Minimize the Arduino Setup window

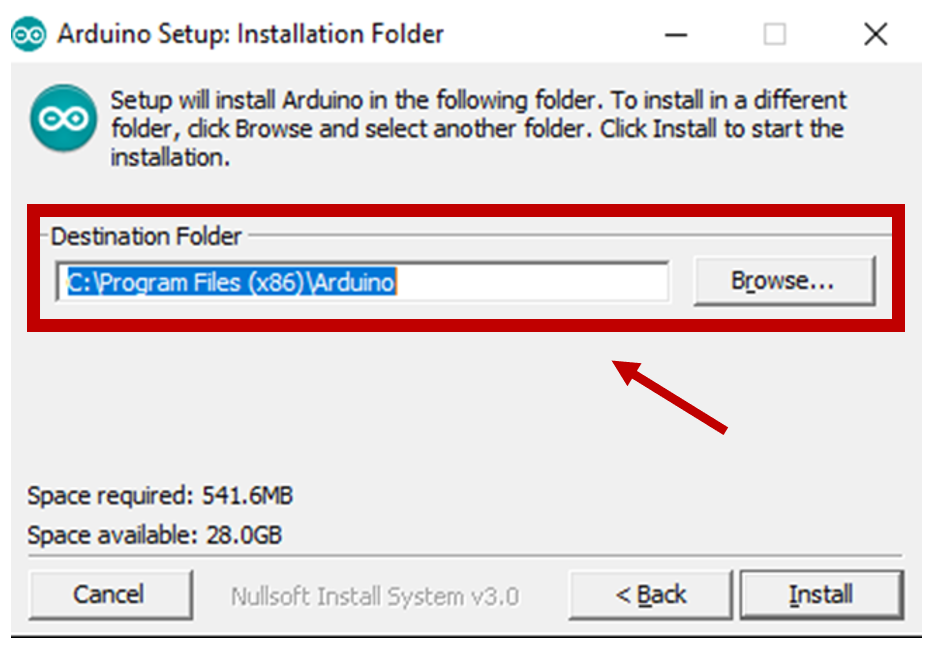pos(675,34)
